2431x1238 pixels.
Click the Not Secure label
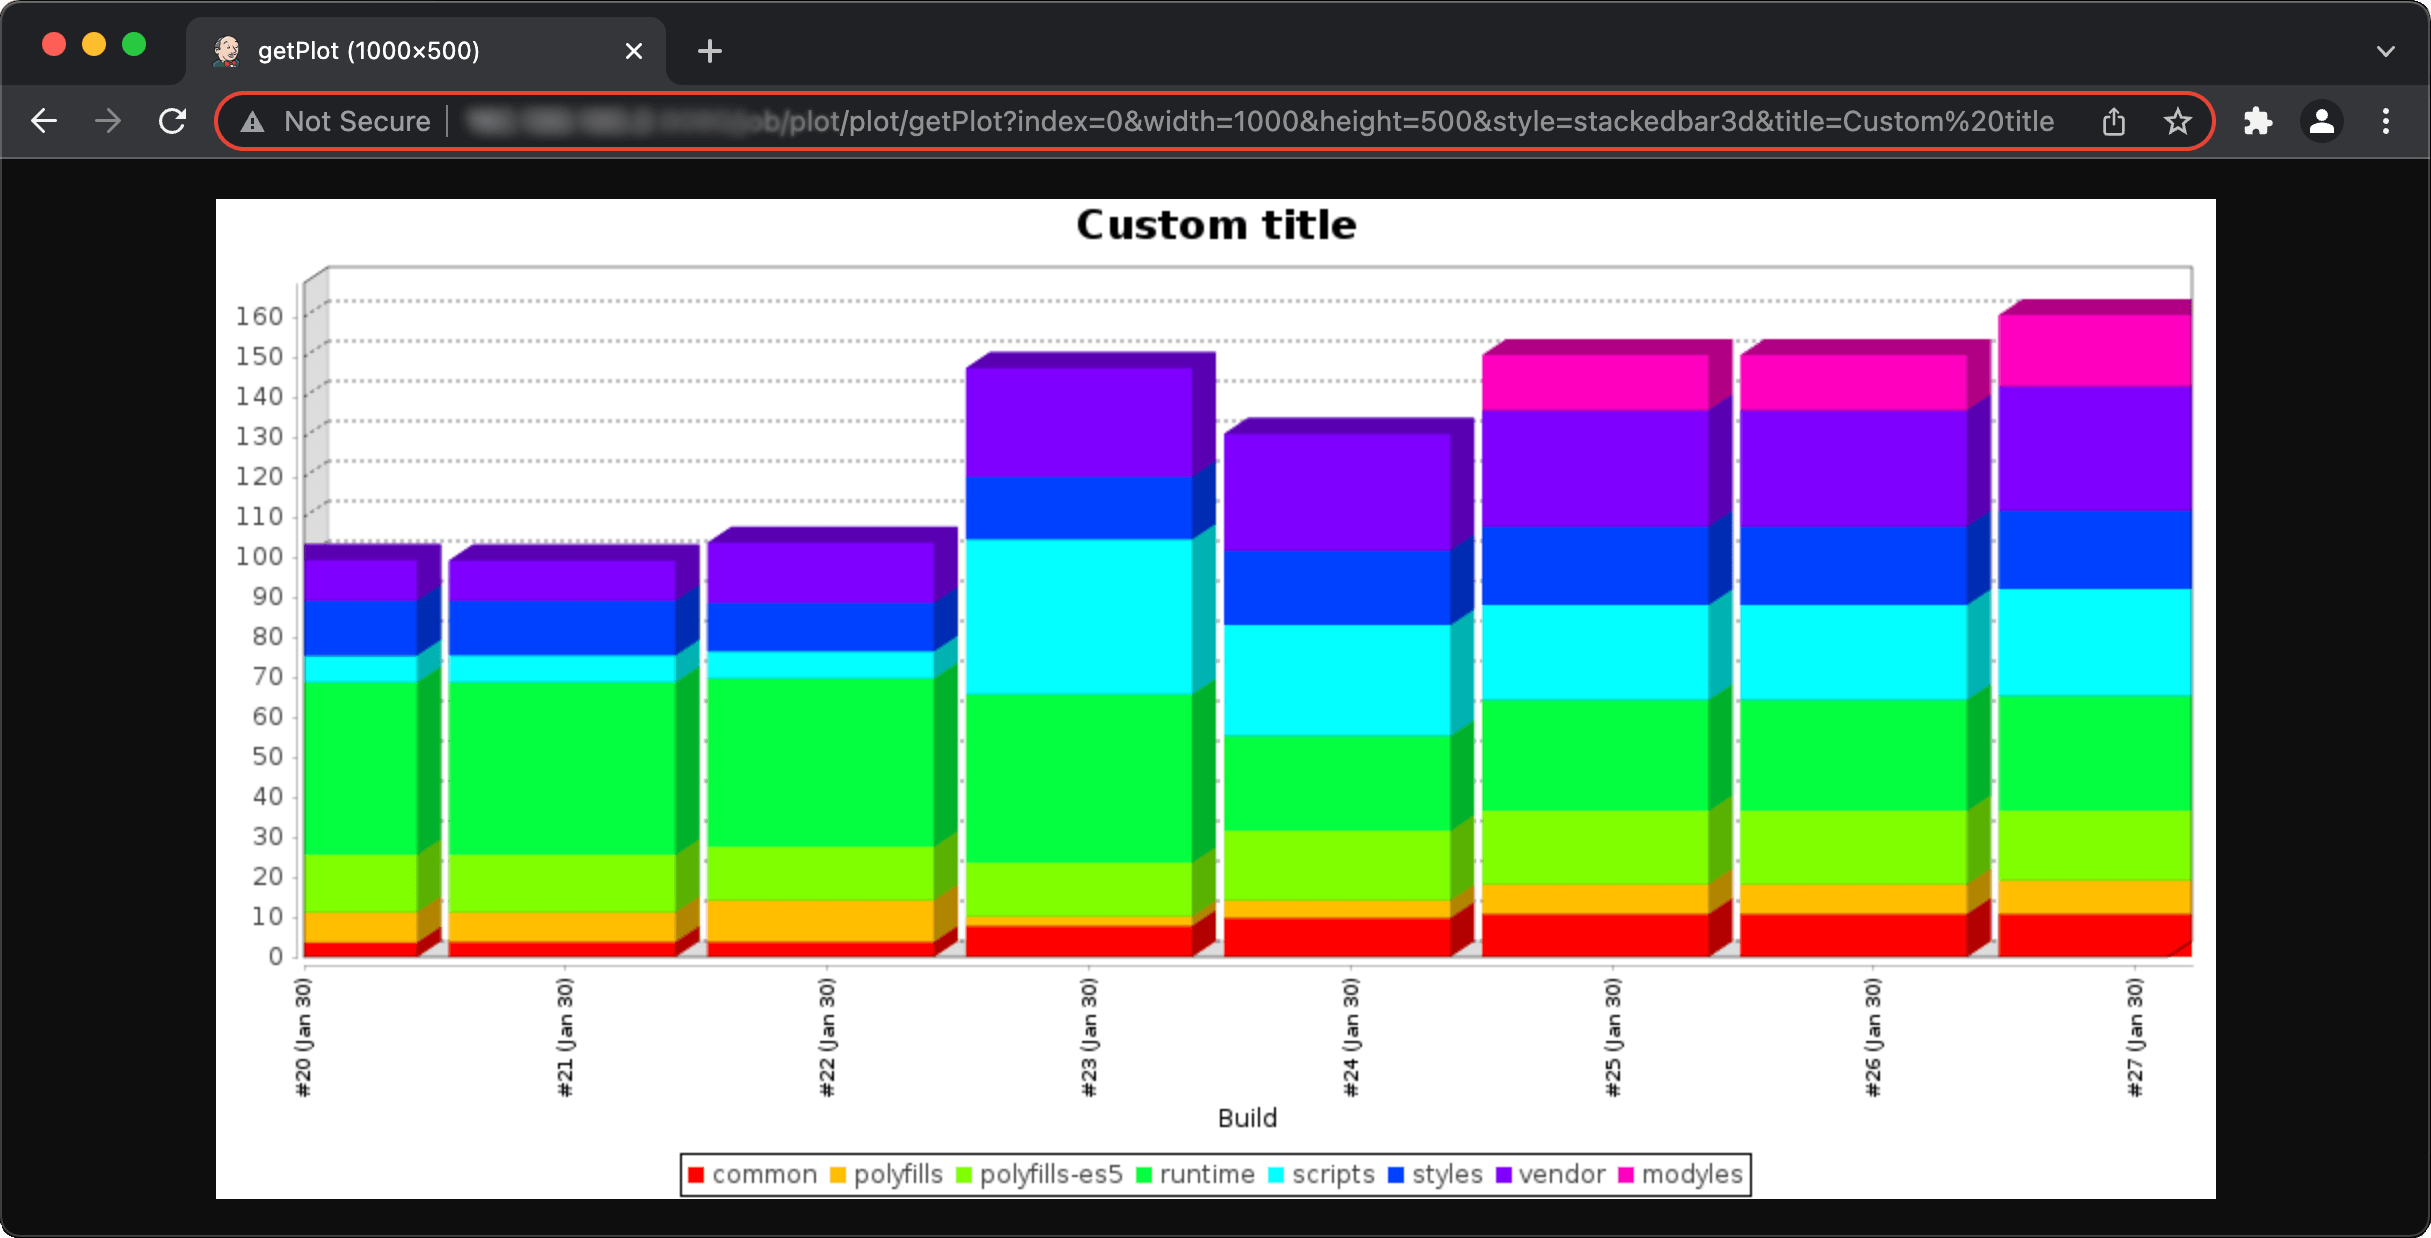(357, 122)
